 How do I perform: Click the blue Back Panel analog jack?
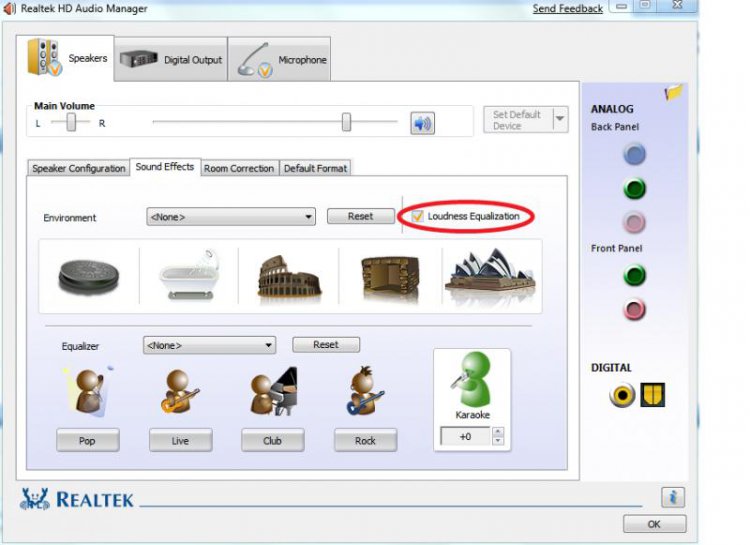[634, 155]
